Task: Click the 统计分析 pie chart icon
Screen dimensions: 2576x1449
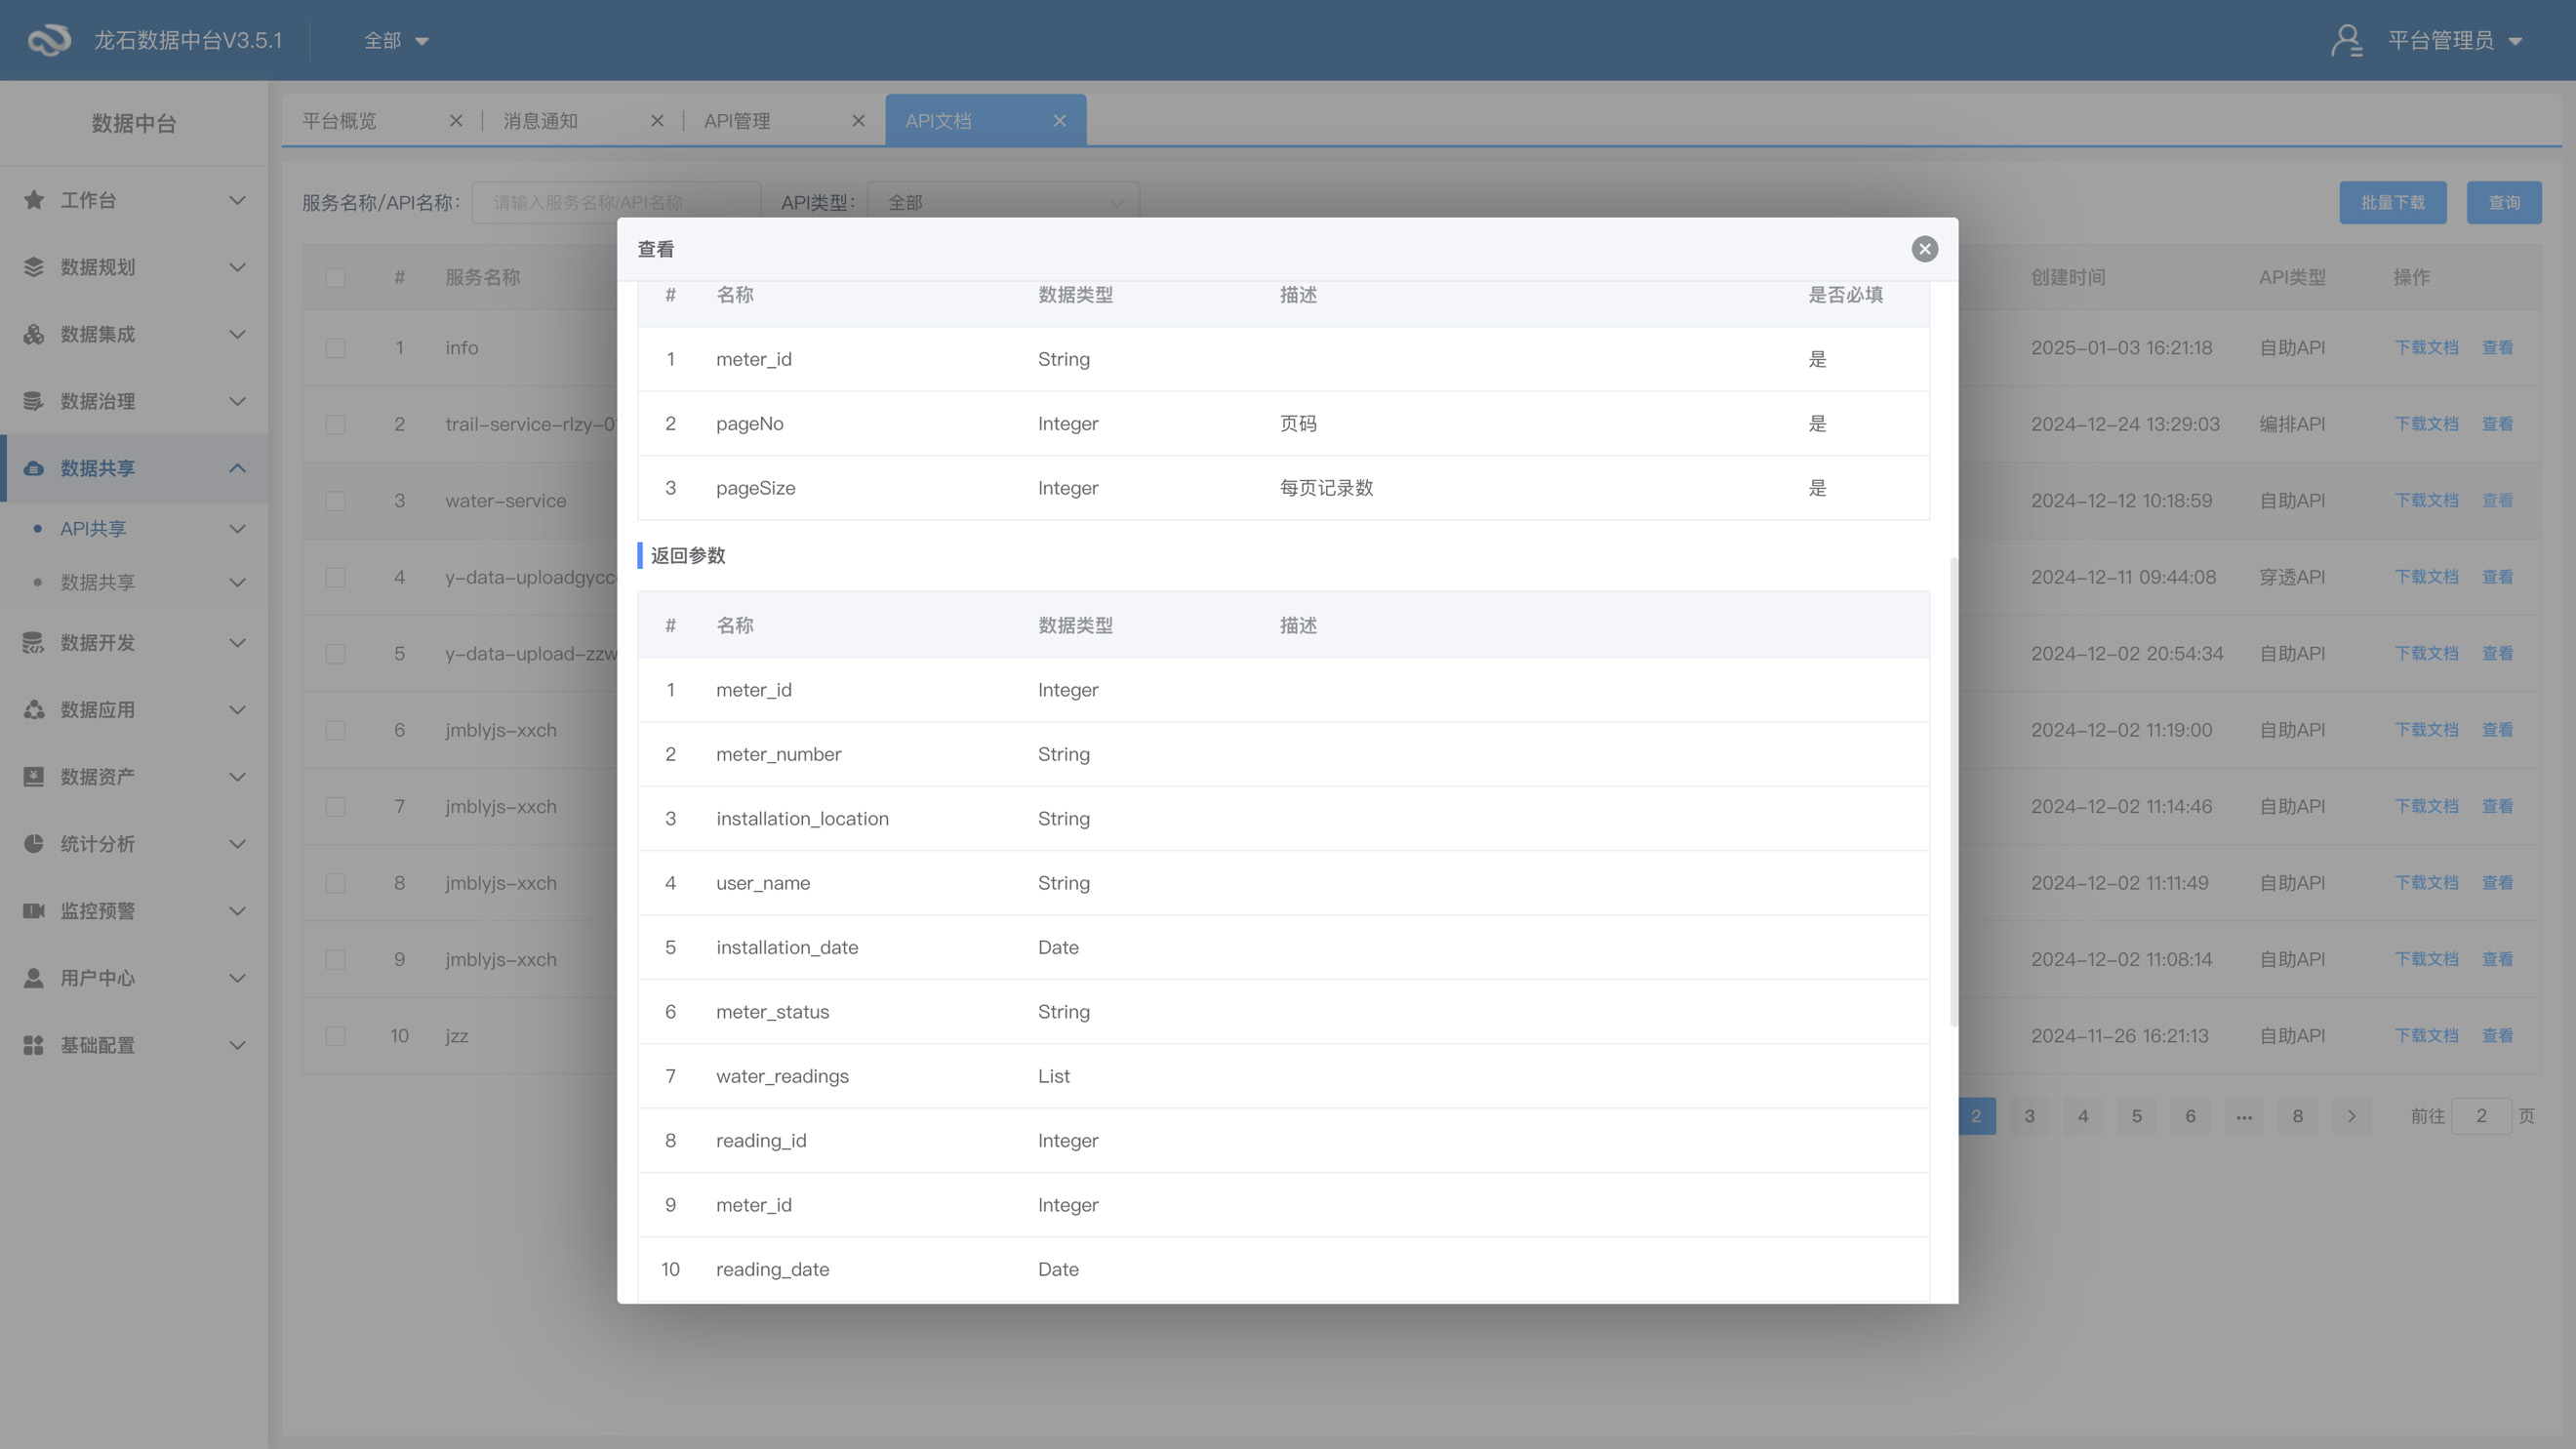Action: (34, 843)
